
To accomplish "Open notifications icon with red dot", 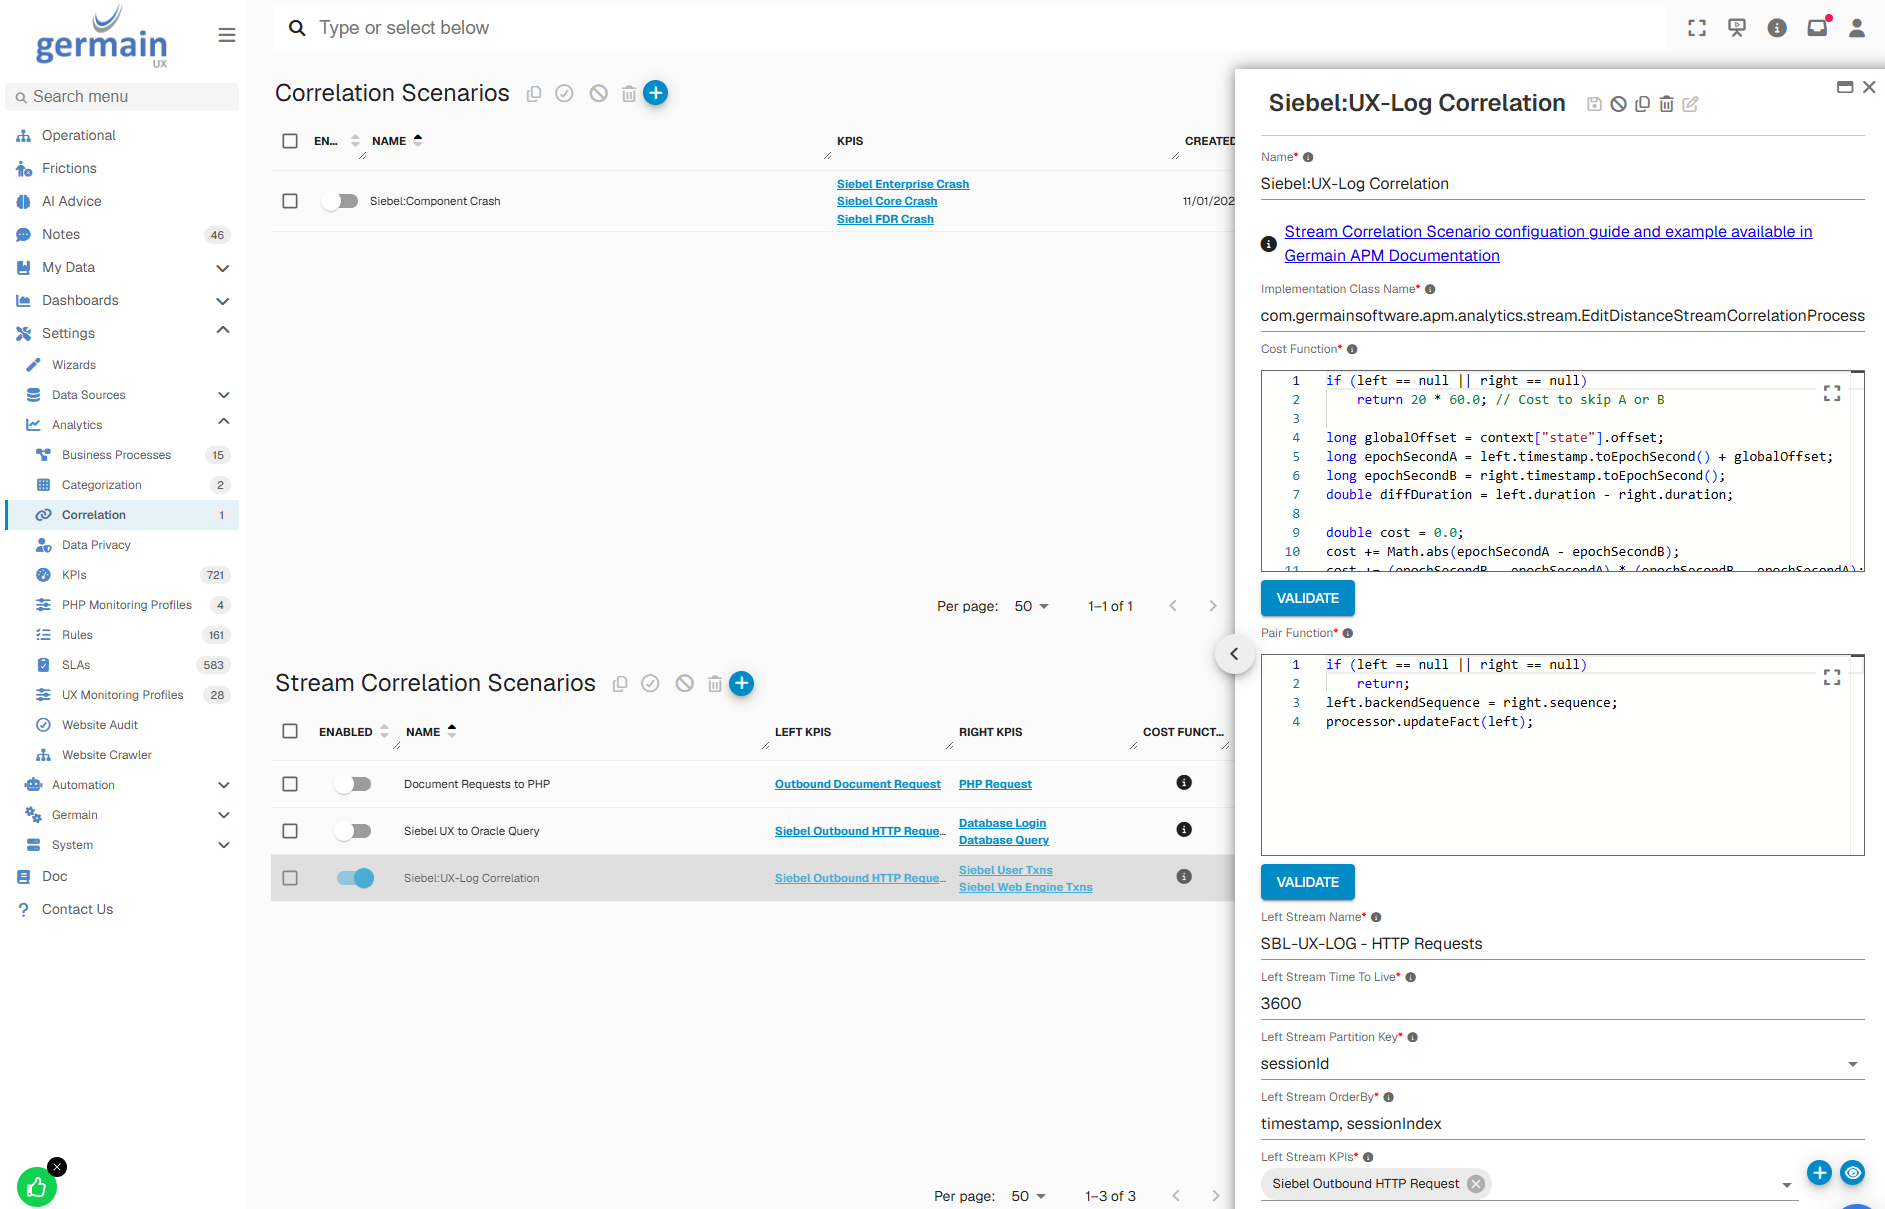I will tap(1817, 28).
